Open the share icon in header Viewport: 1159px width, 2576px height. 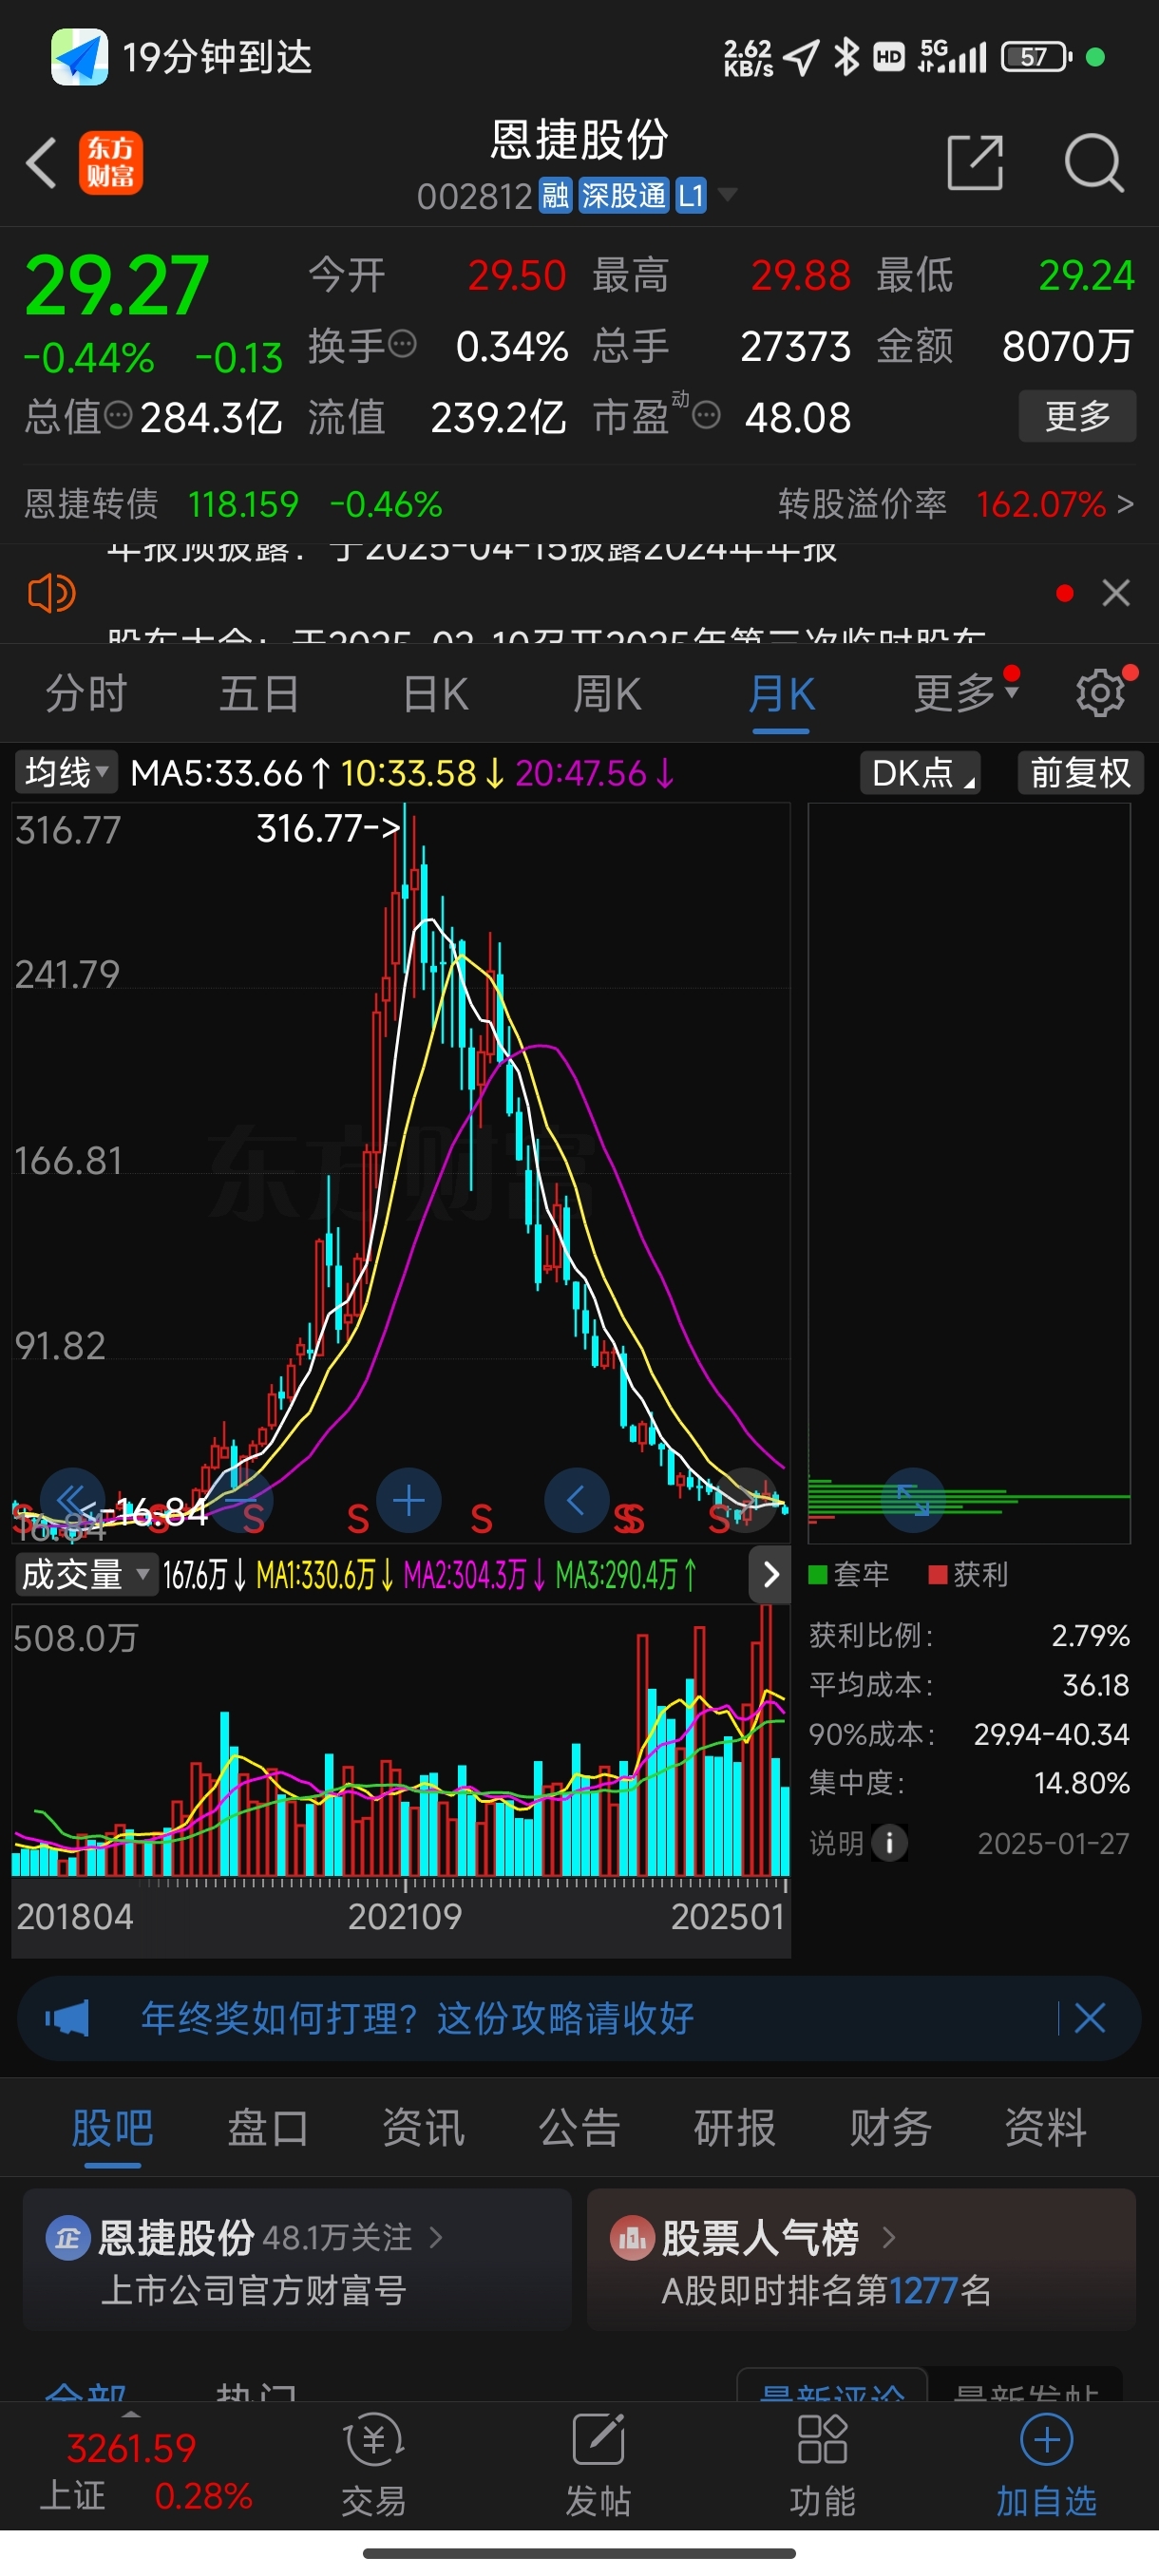[975, 162]
